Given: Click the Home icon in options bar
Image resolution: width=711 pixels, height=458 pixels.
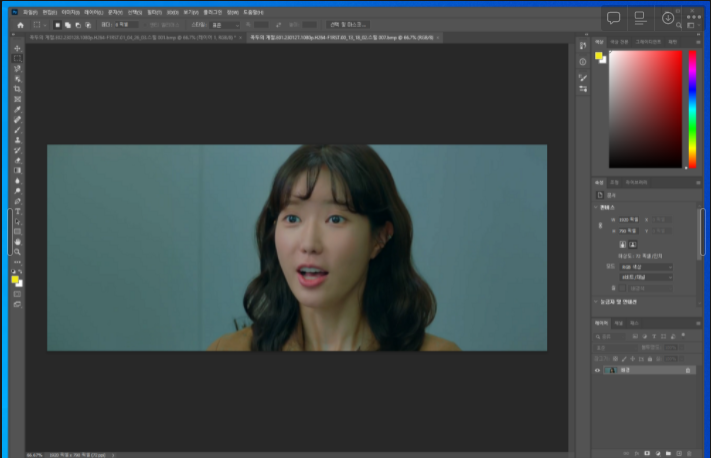Looking at the screenshot, I should click(x=20, y=25).
